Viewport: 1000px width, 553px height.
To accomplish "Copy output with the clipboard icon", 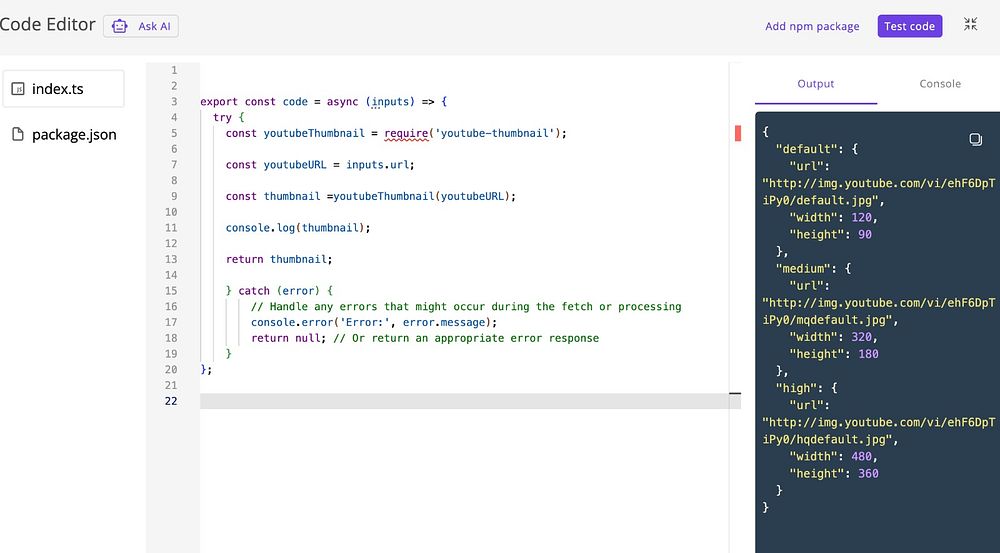I will 975,139.
